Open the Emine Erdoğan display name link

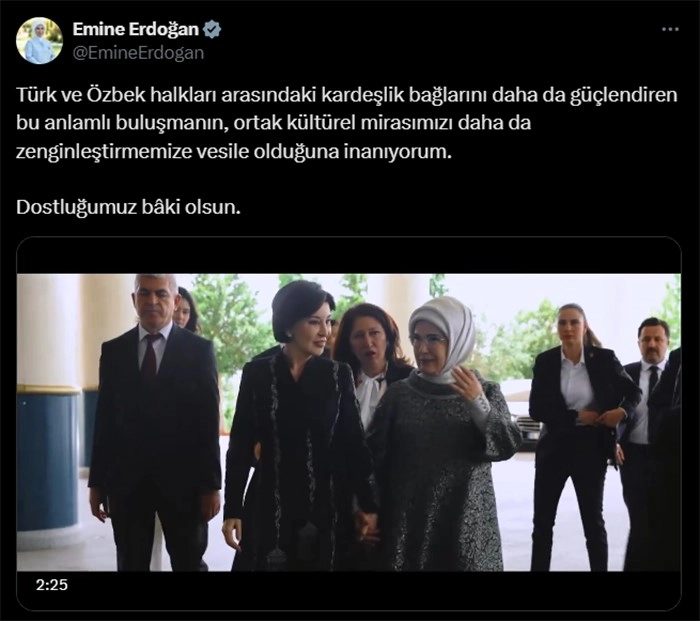tap(136, 29)
